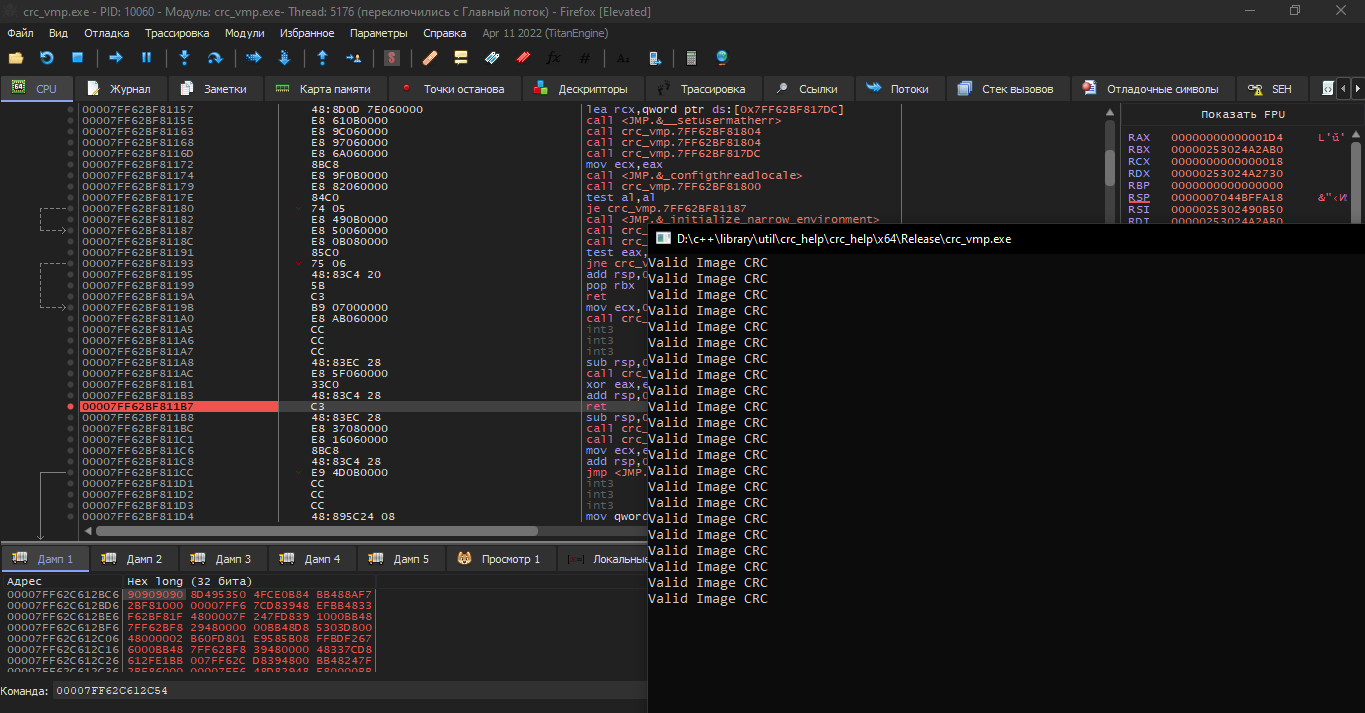Open the Трассировка menu in the menu bar

177,33
